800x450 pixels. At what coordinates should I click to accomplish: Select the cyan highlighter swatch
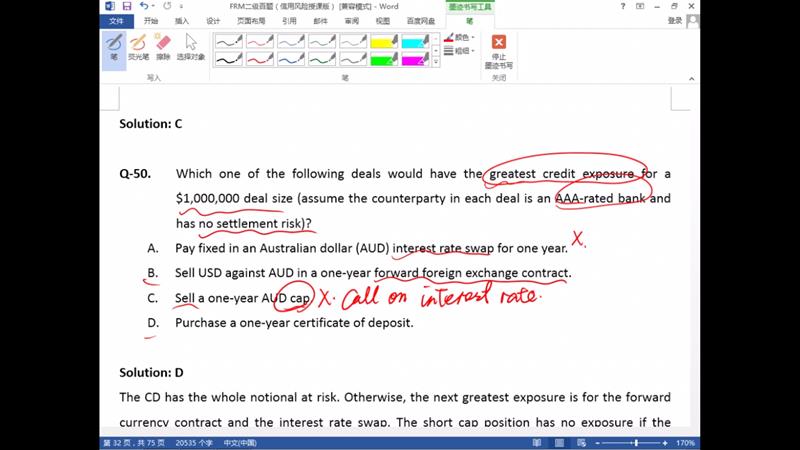(415, 41)
